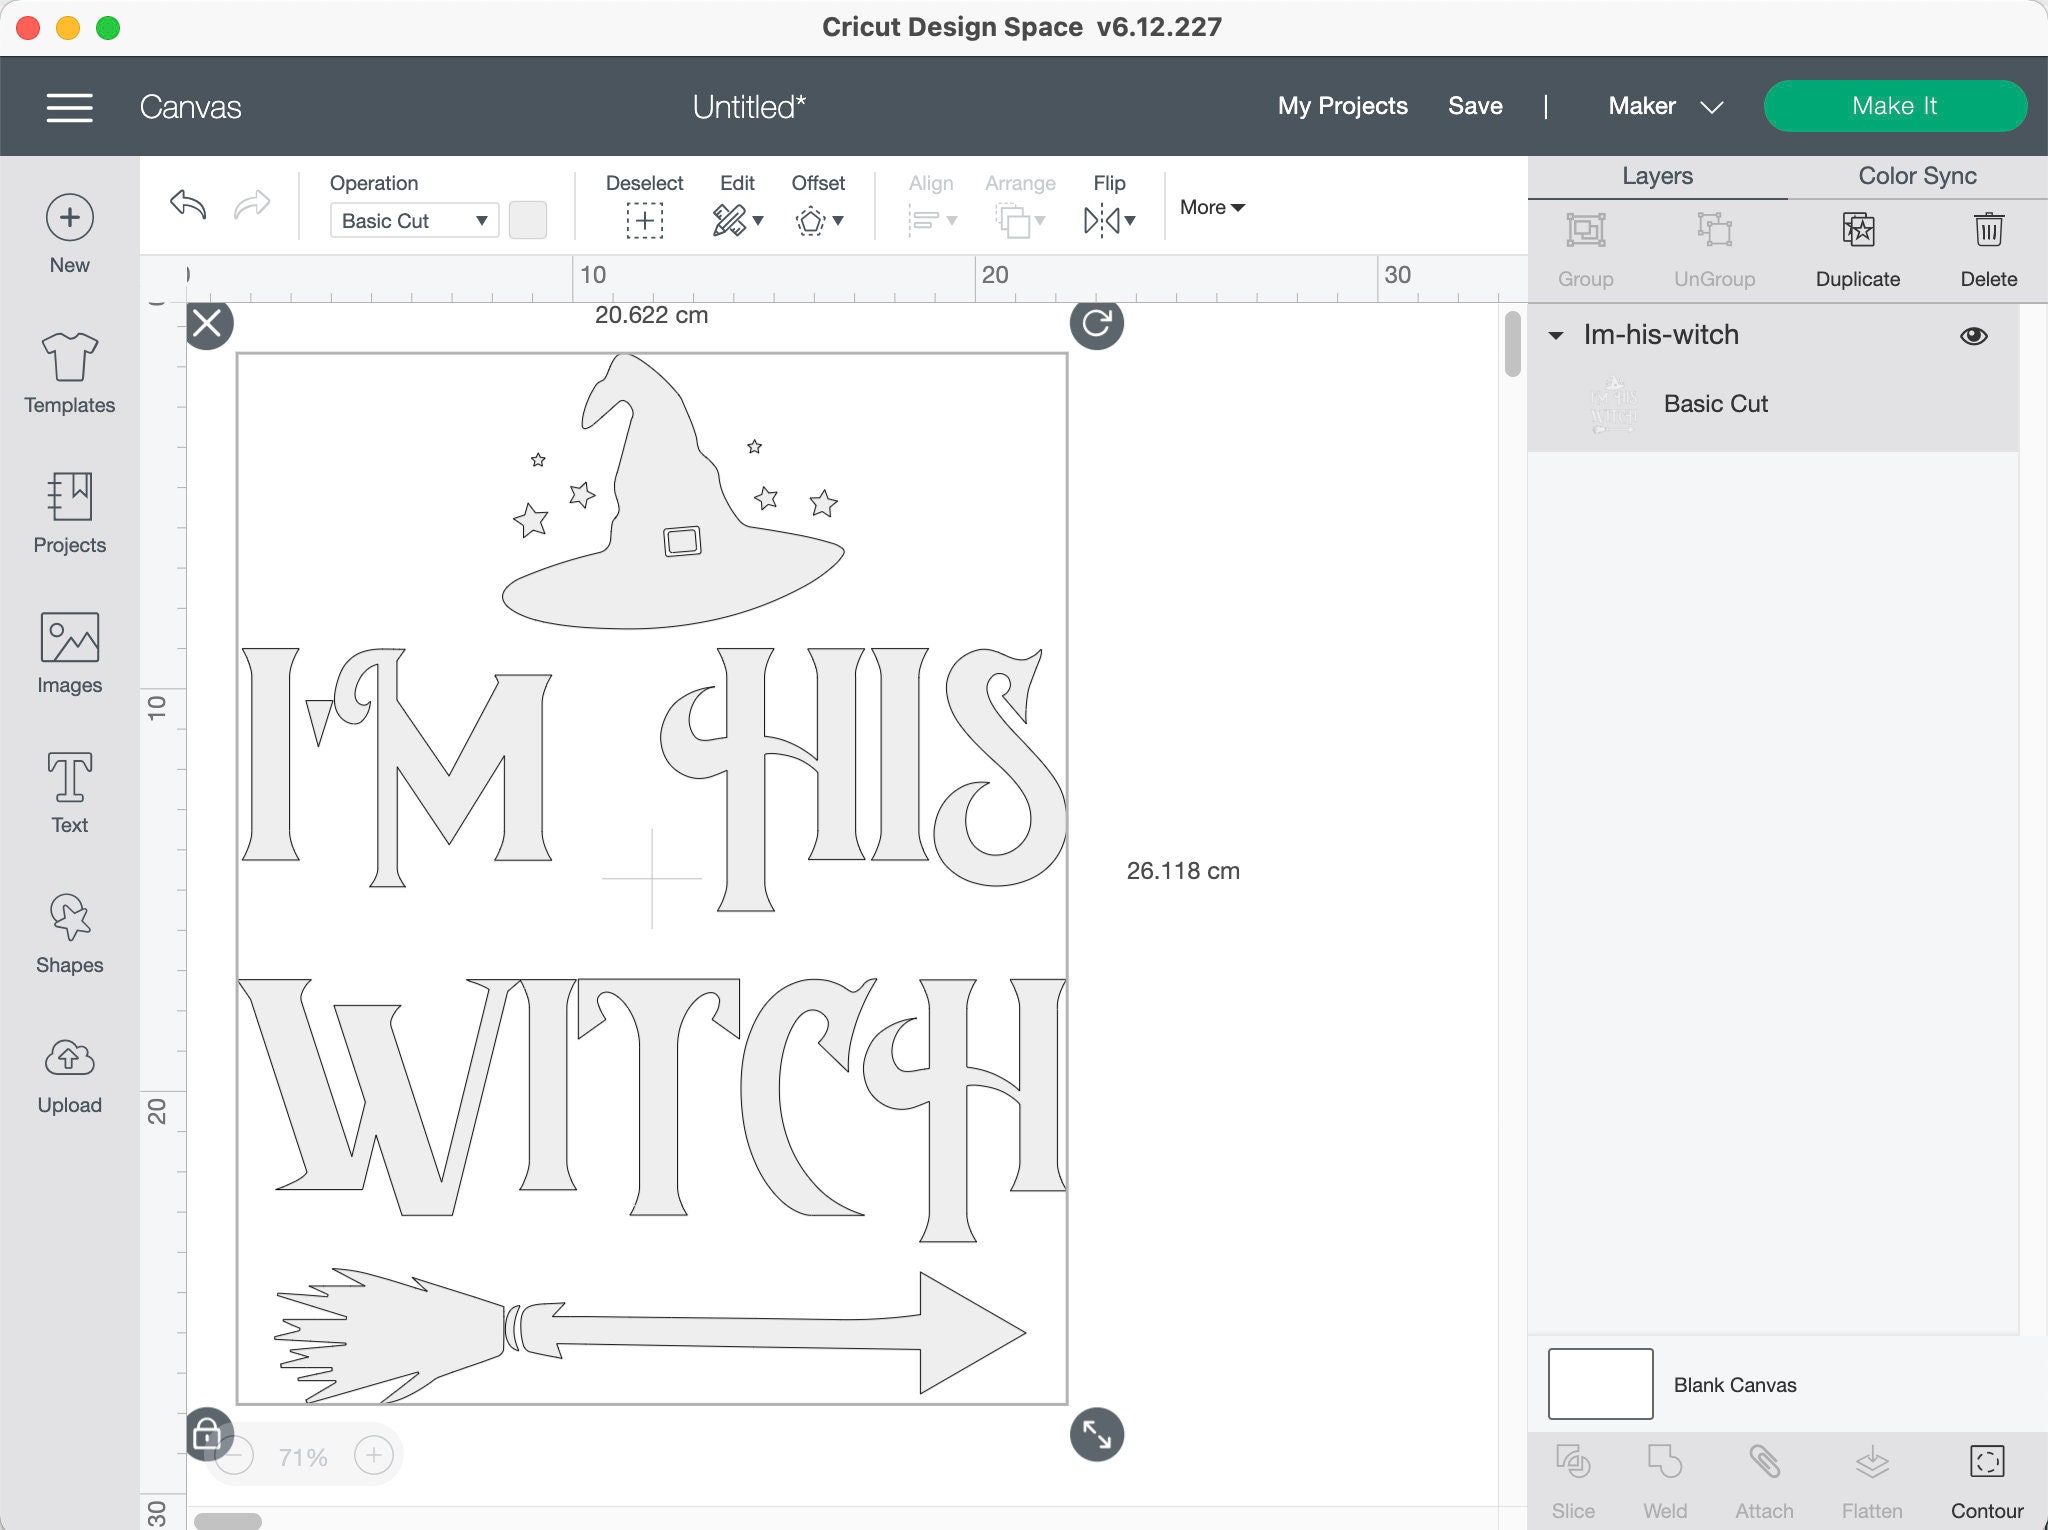Open the Basic Cut operation dropdown
The image size is (2048, 1530).
tap(413, 220)
